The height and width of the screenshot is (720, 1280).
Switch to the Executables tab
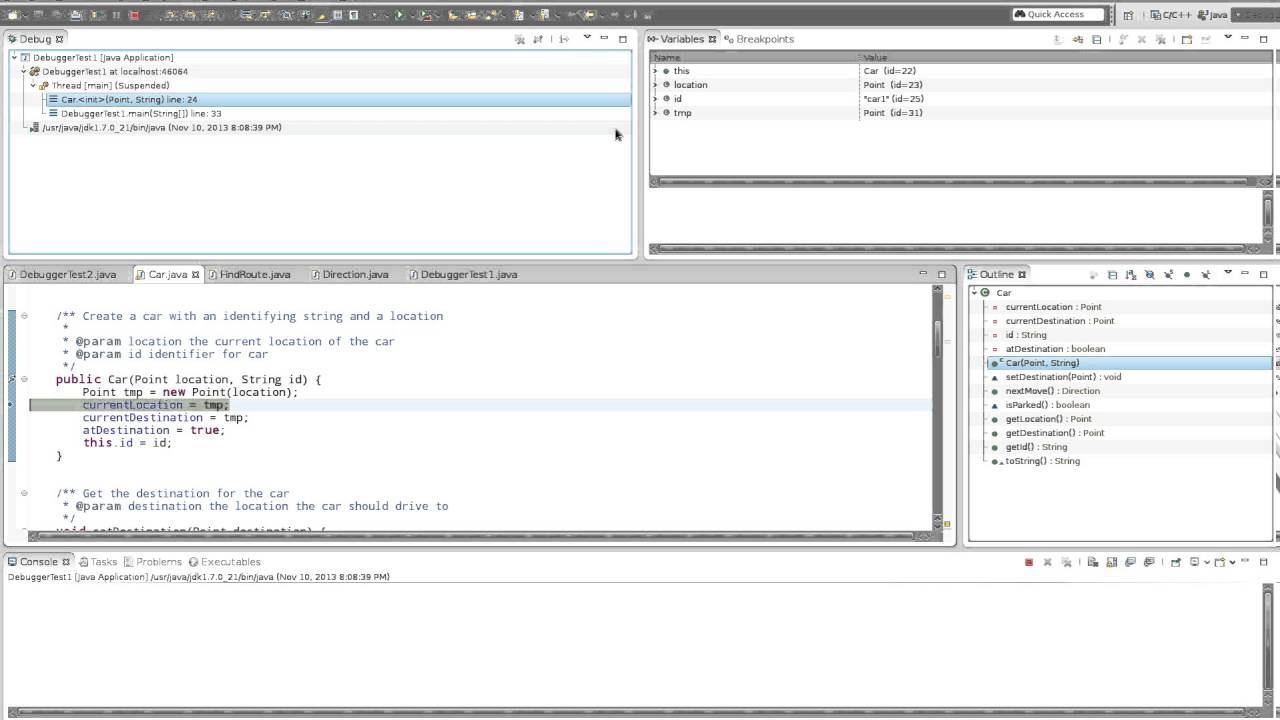[225, 562]
